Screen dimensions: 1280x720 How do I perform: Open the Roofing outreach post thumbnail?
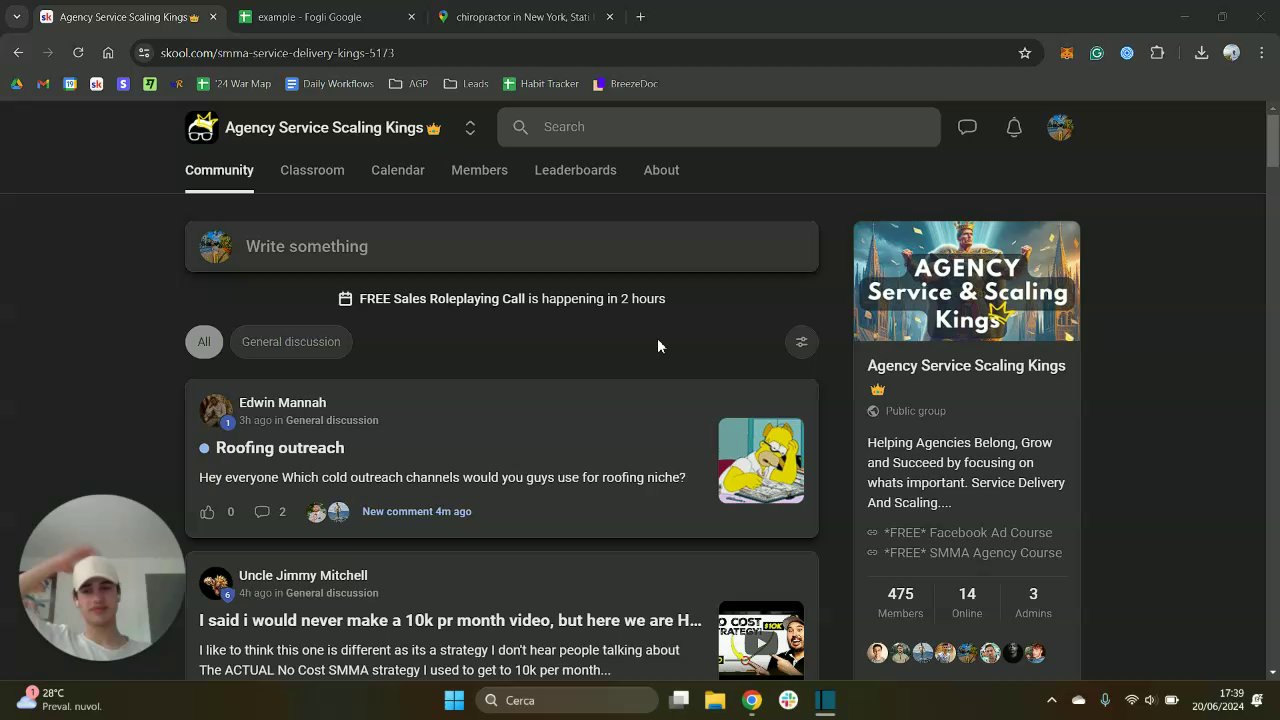tap(761, 460)
